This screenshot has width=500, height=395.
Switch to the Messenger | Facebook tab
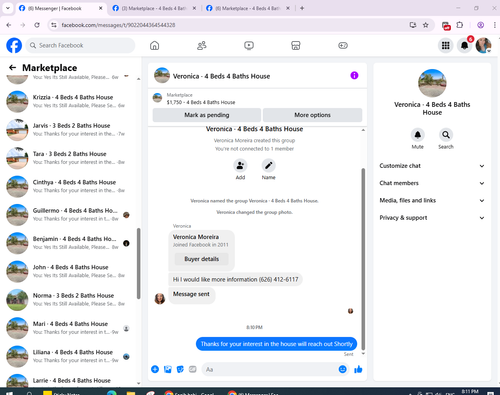point(61,8)
